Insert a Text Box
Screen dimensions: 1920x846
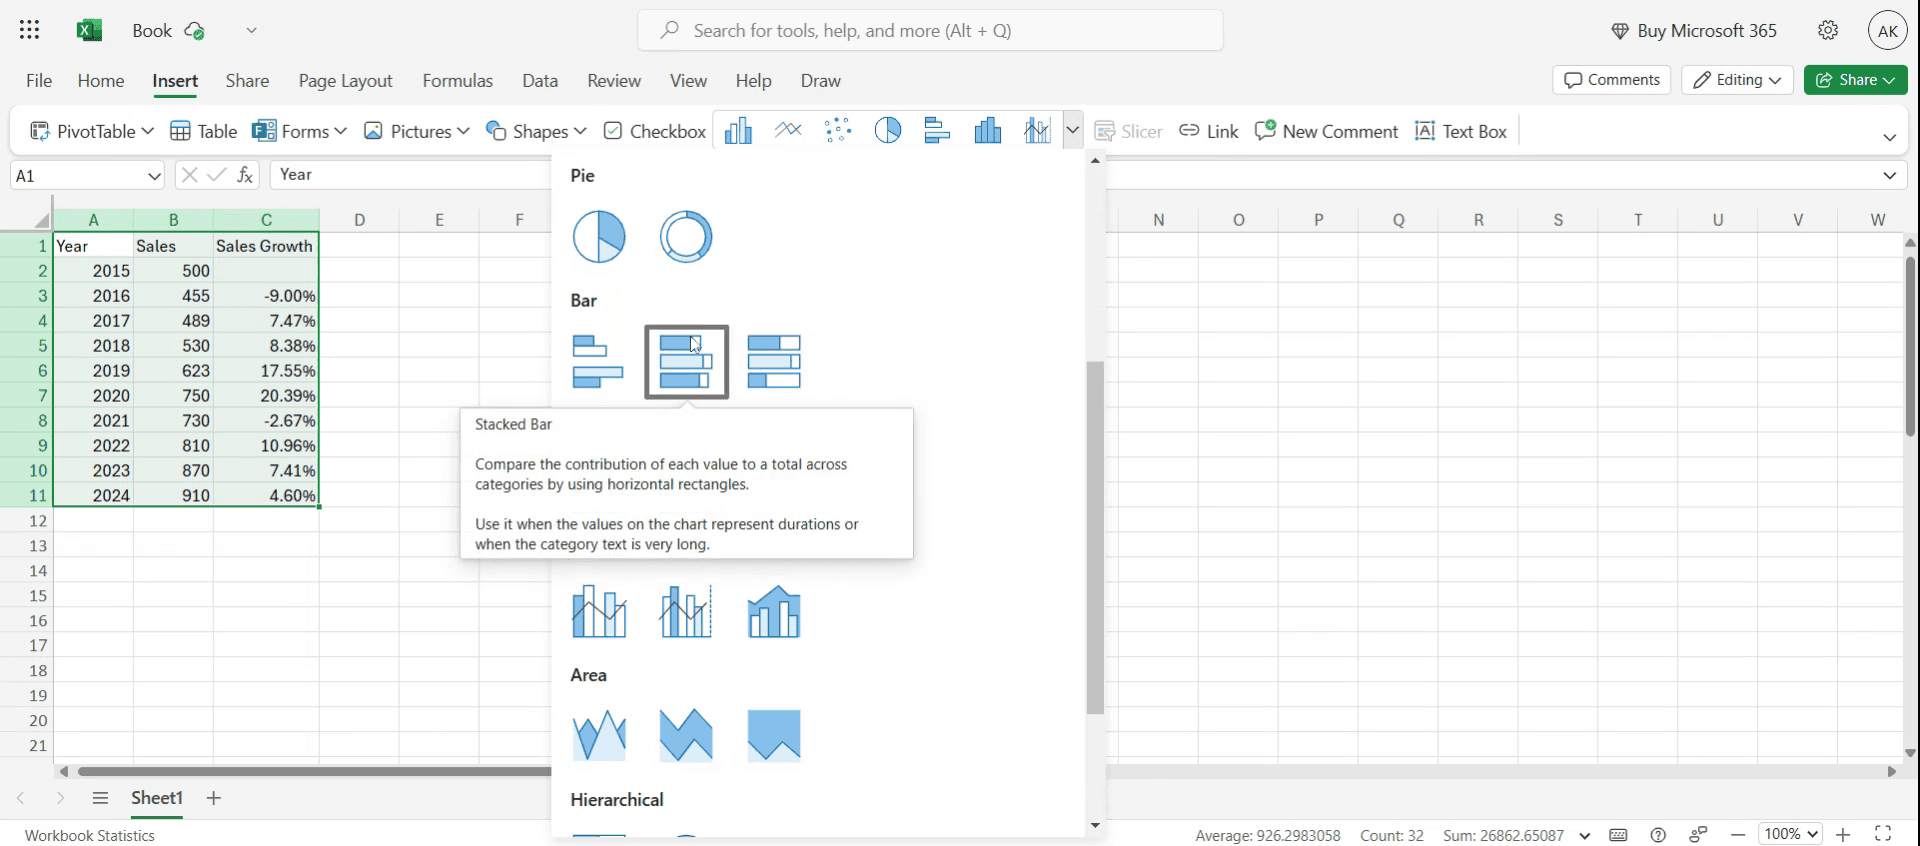1461,131
